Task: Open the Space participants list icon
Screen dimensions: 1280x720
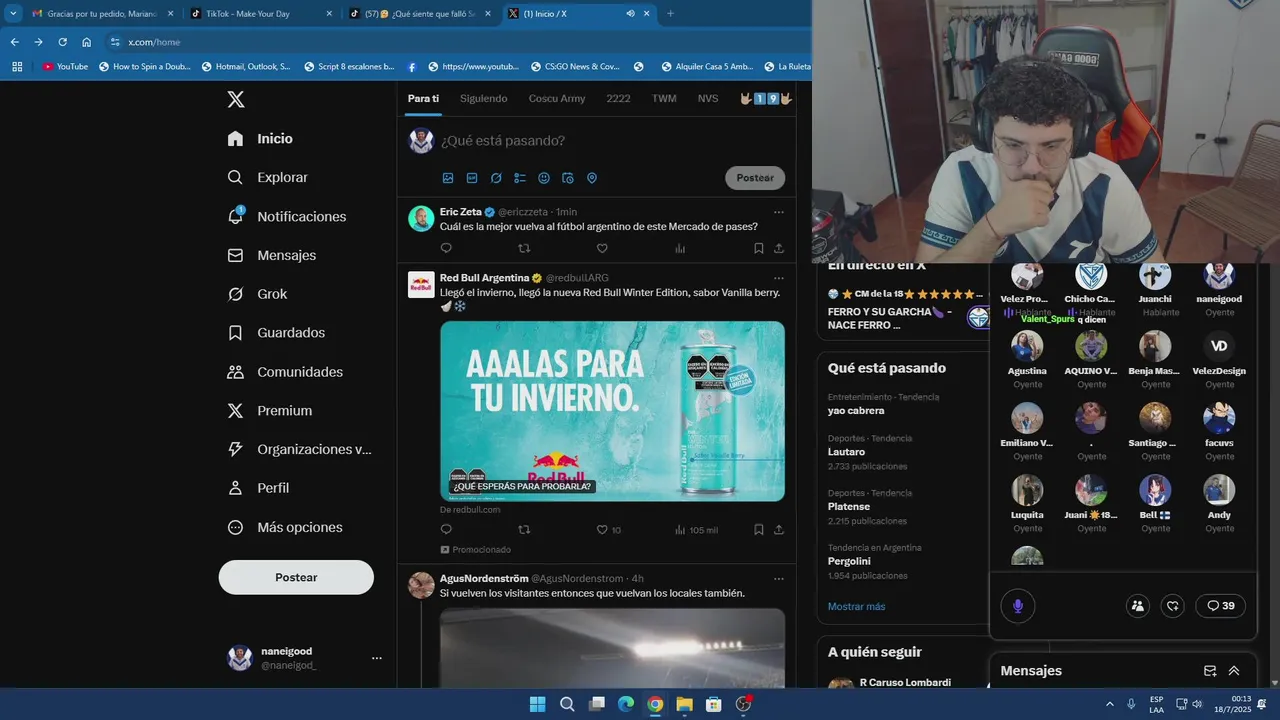Action: (1137, 606)
